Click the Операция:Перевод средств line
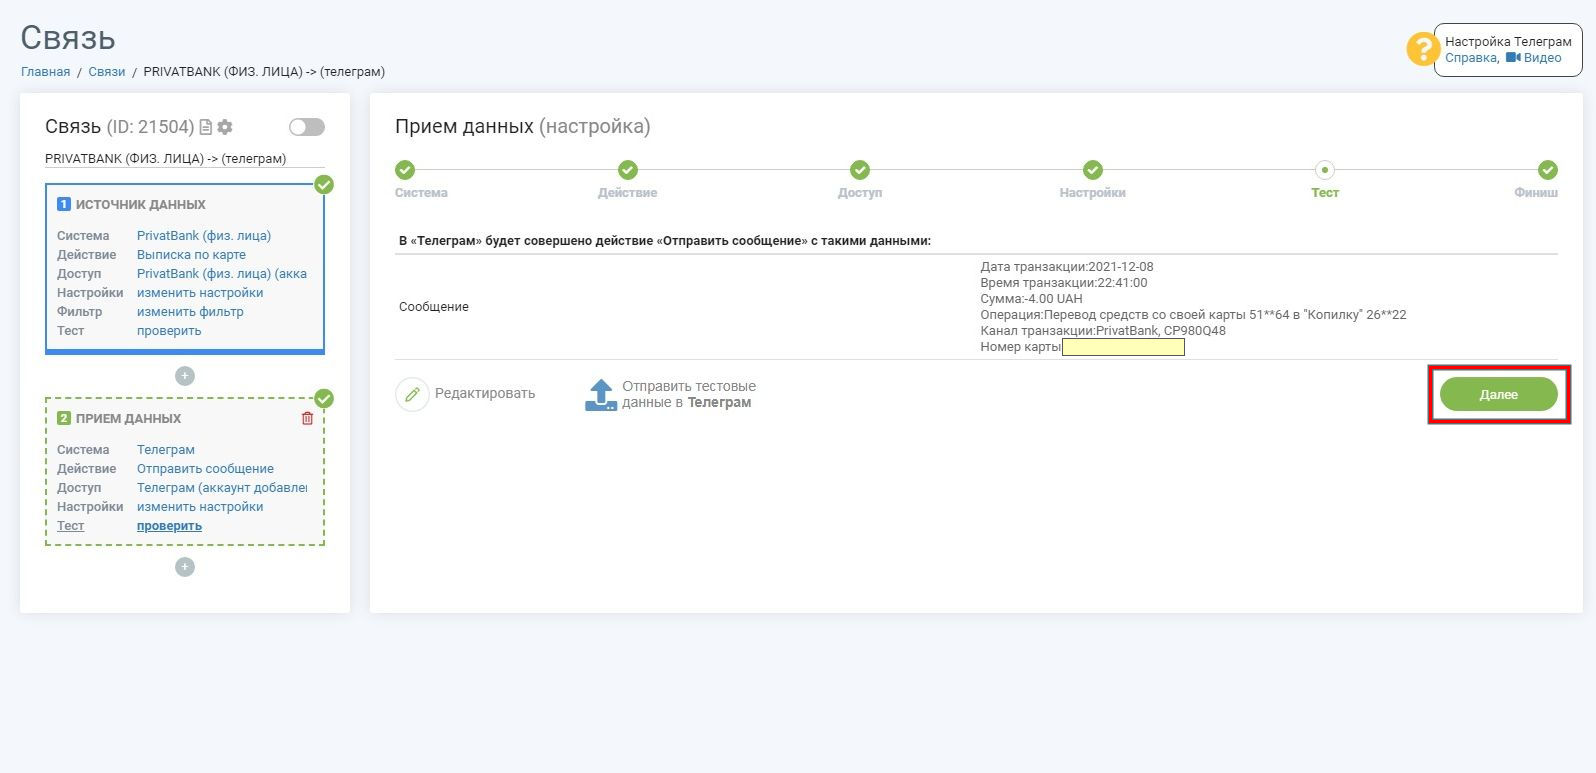1596x773 pixels. coord(1193,315)
